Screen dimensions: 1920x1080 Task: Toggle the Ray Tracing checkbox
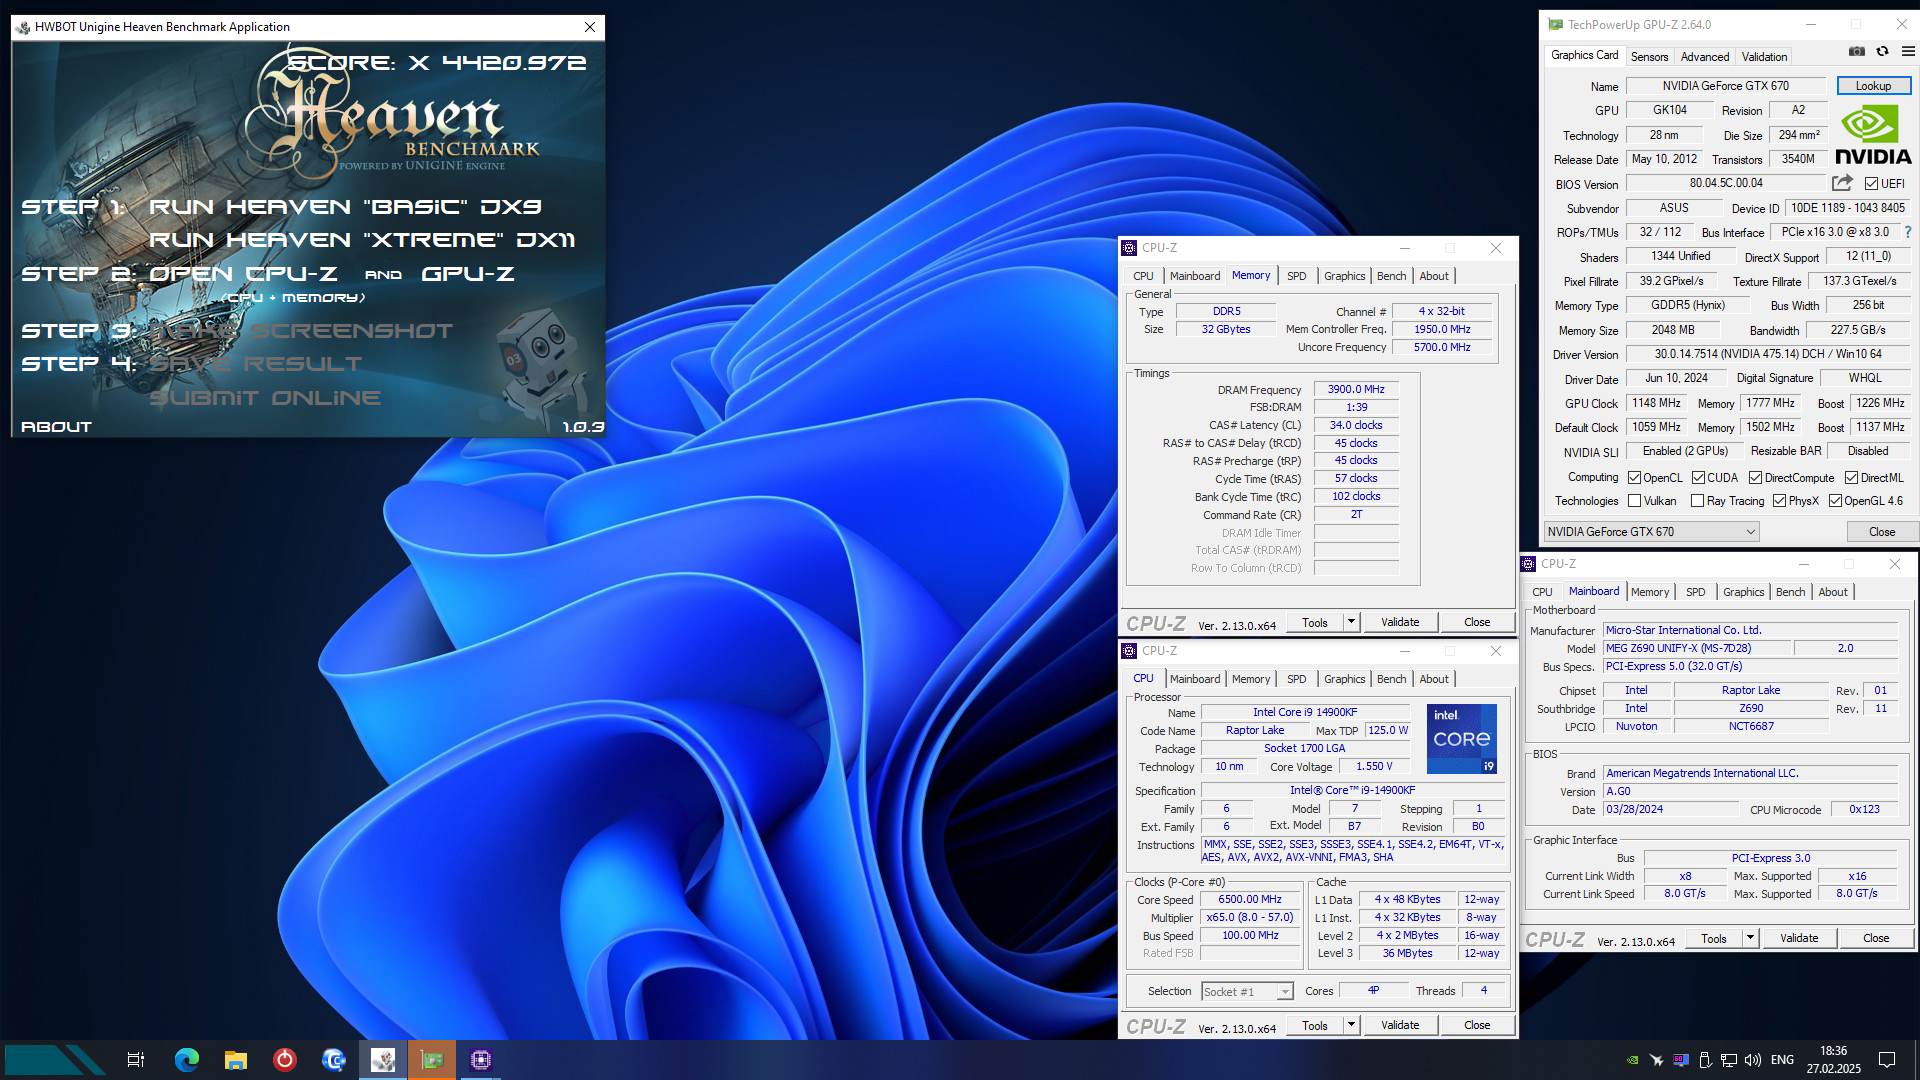[x=1697, y=501]
